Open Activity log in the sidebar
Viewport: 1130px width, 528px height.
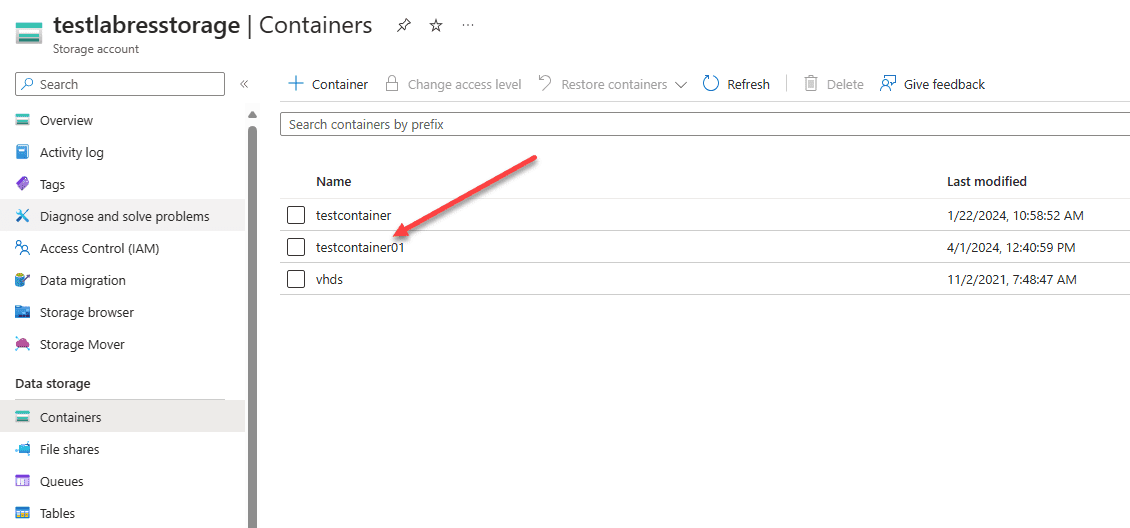[x=71, y=153]
